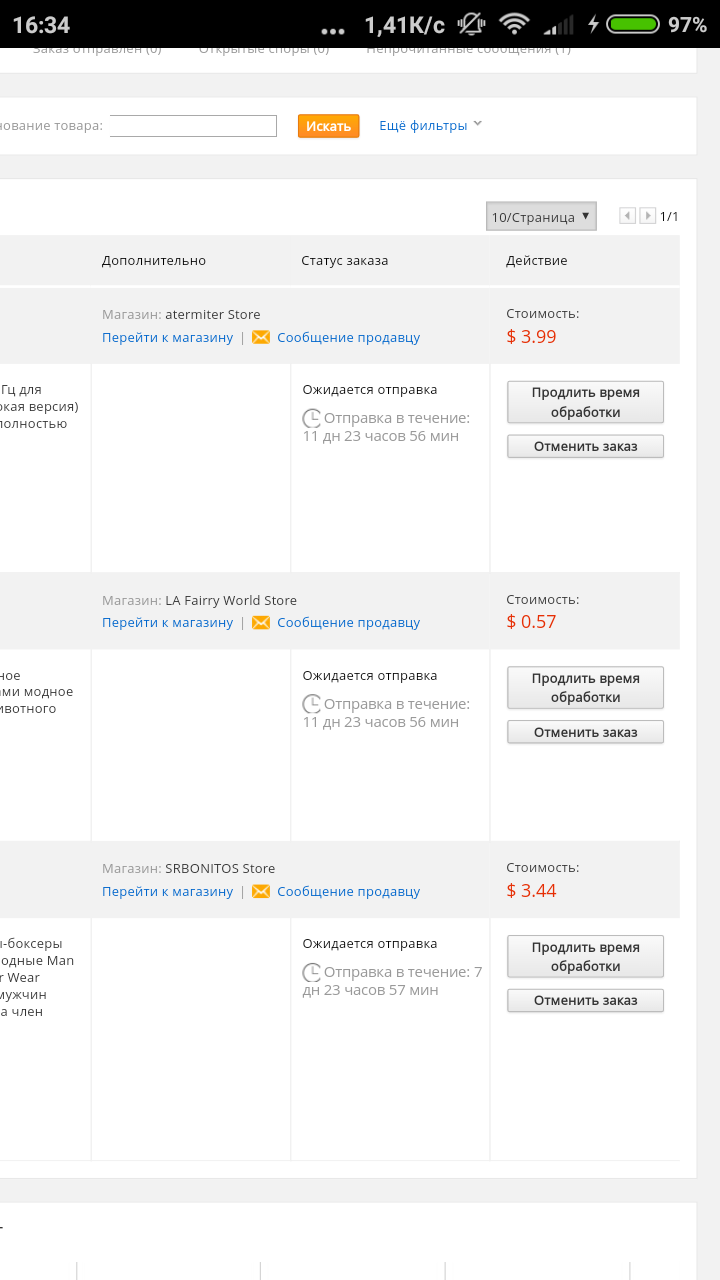
Task: Go to next page arrow
Action: (648, 216)
